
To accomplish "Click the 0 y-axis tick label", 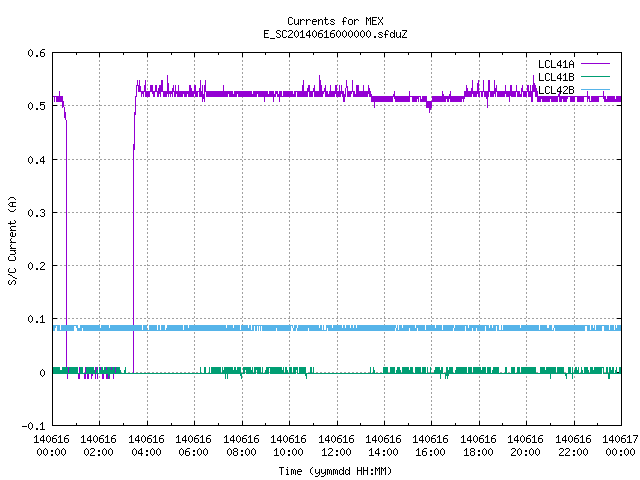I will pos(42,373).
